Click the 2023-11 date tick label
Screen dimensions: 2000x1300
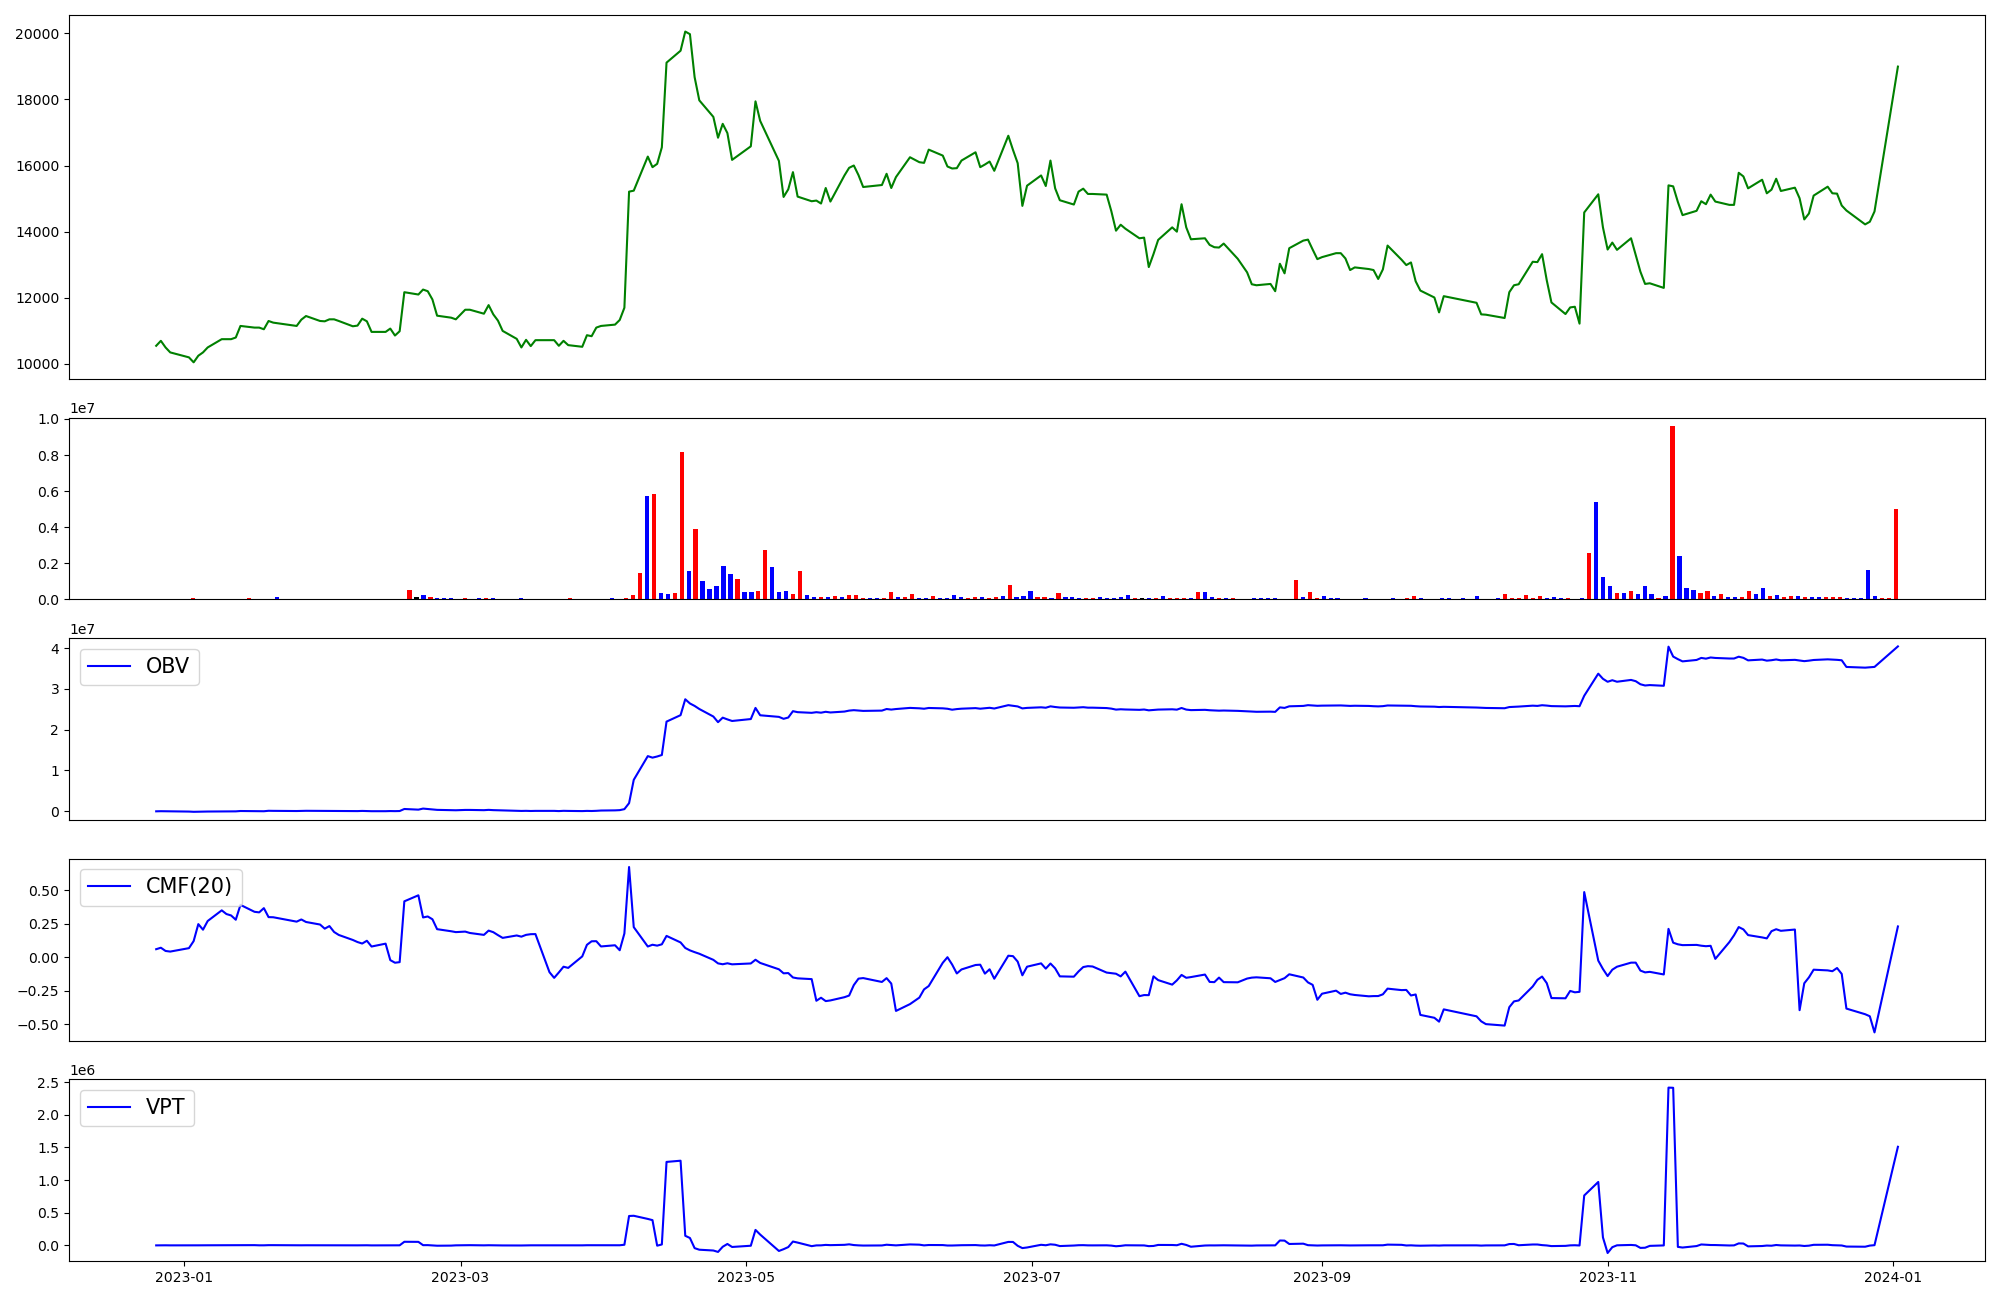pos(1608,1276)
